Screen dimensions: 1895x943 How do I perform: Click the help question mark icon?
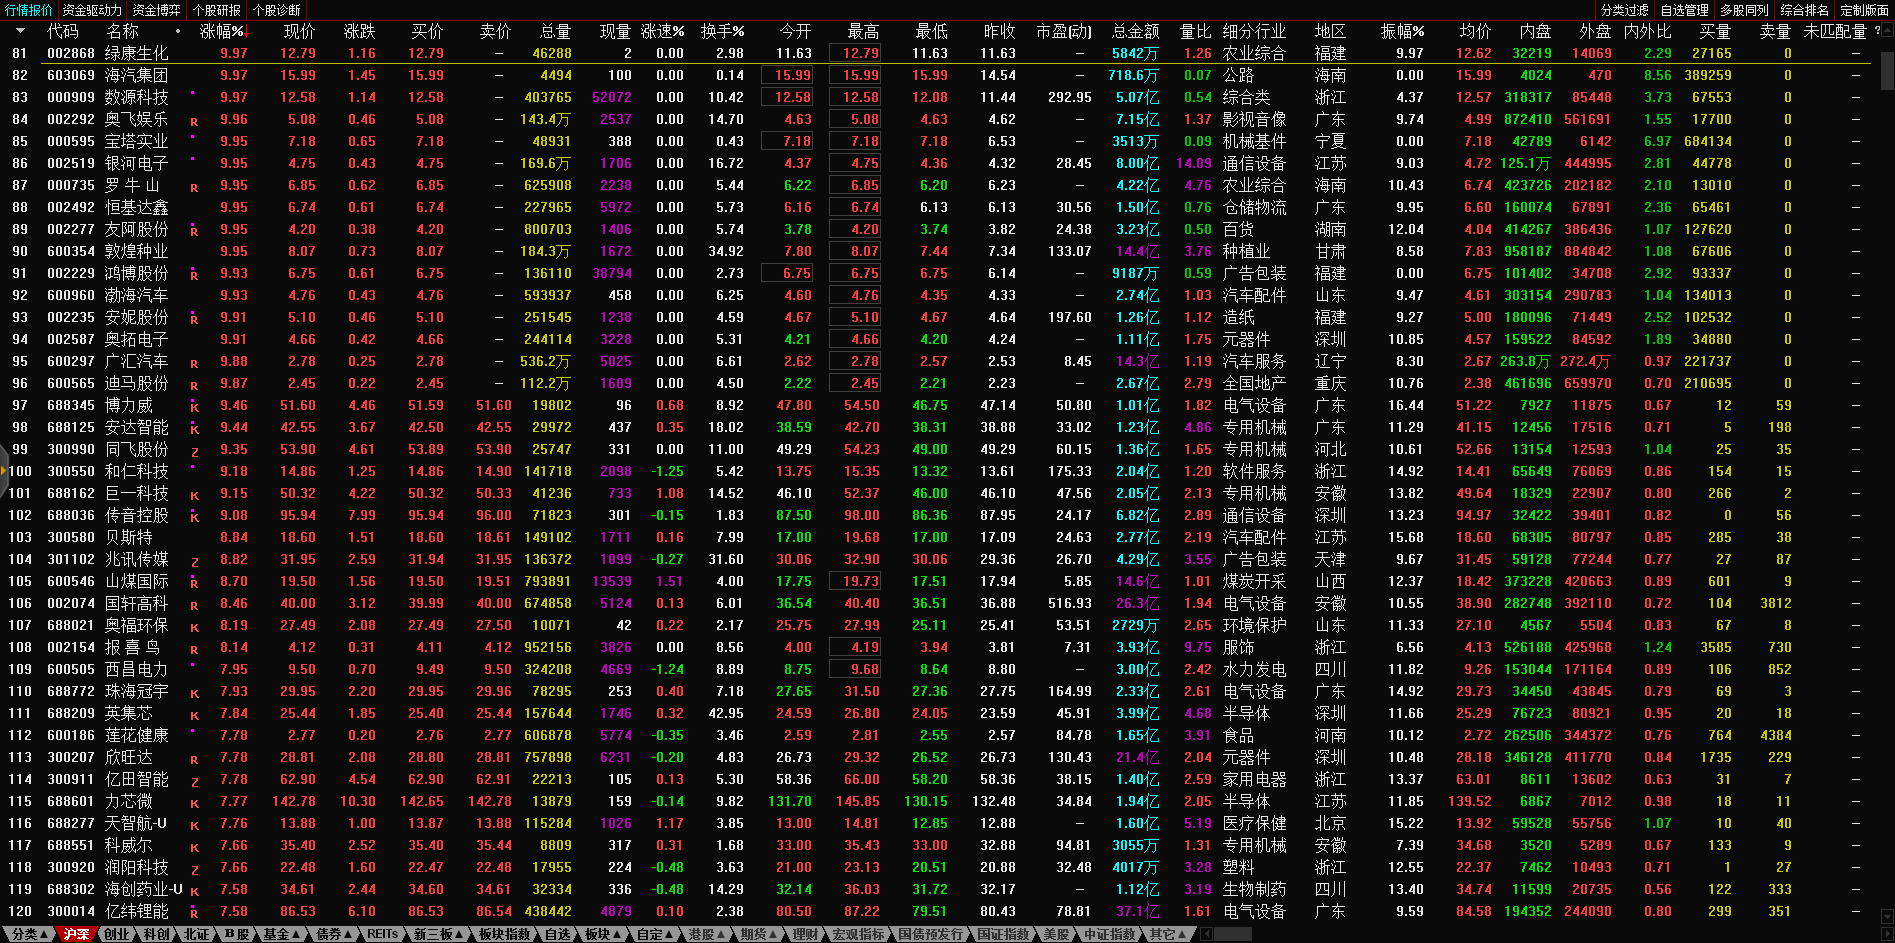(x=1877, y=31)
